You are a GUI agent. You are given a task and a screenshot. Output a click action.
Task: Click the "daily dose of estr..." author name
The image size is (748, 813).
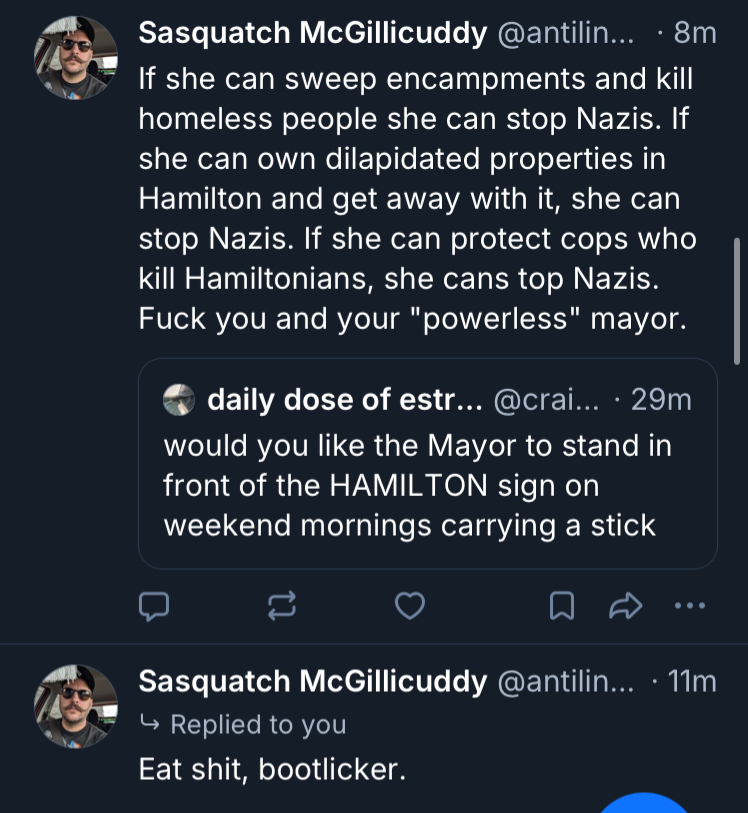click(345, 400)
